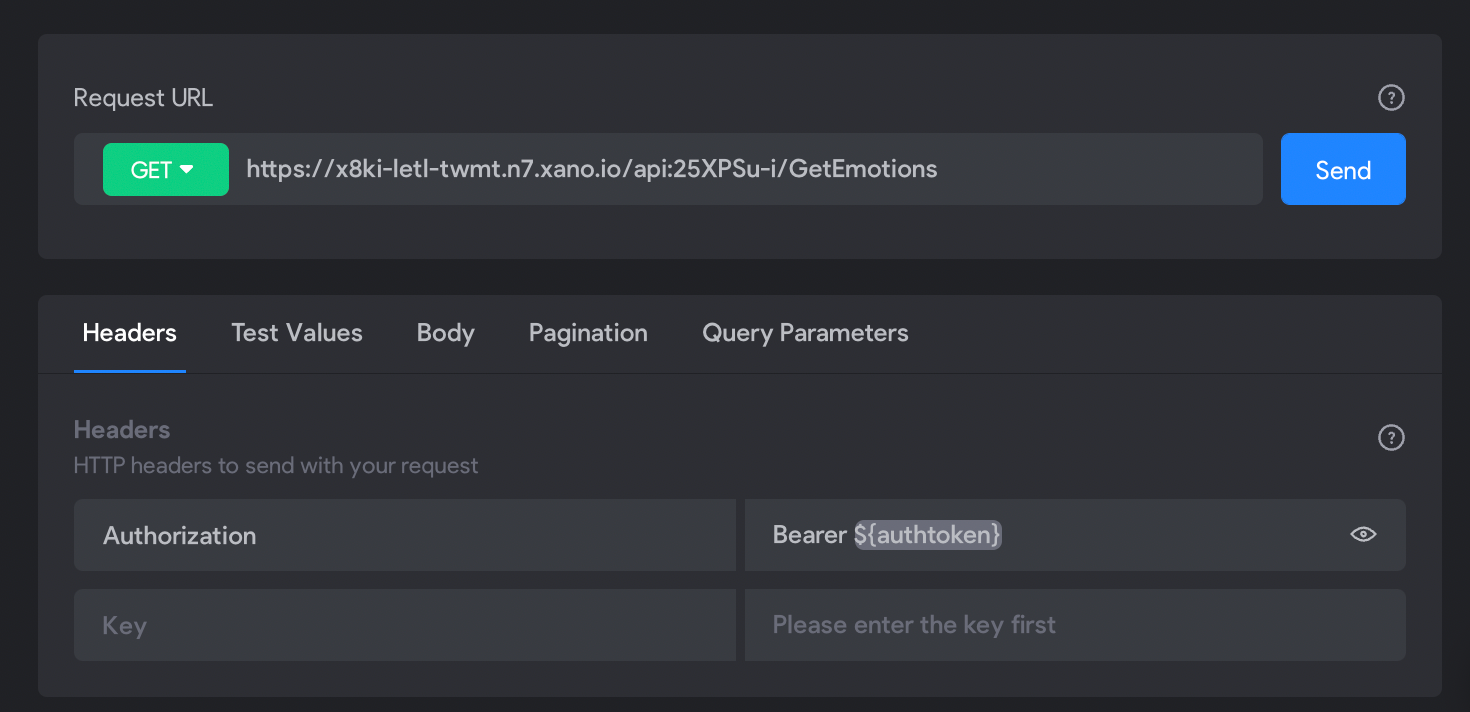Select the ${authtoken} variable chip

(x=928, y=535)
